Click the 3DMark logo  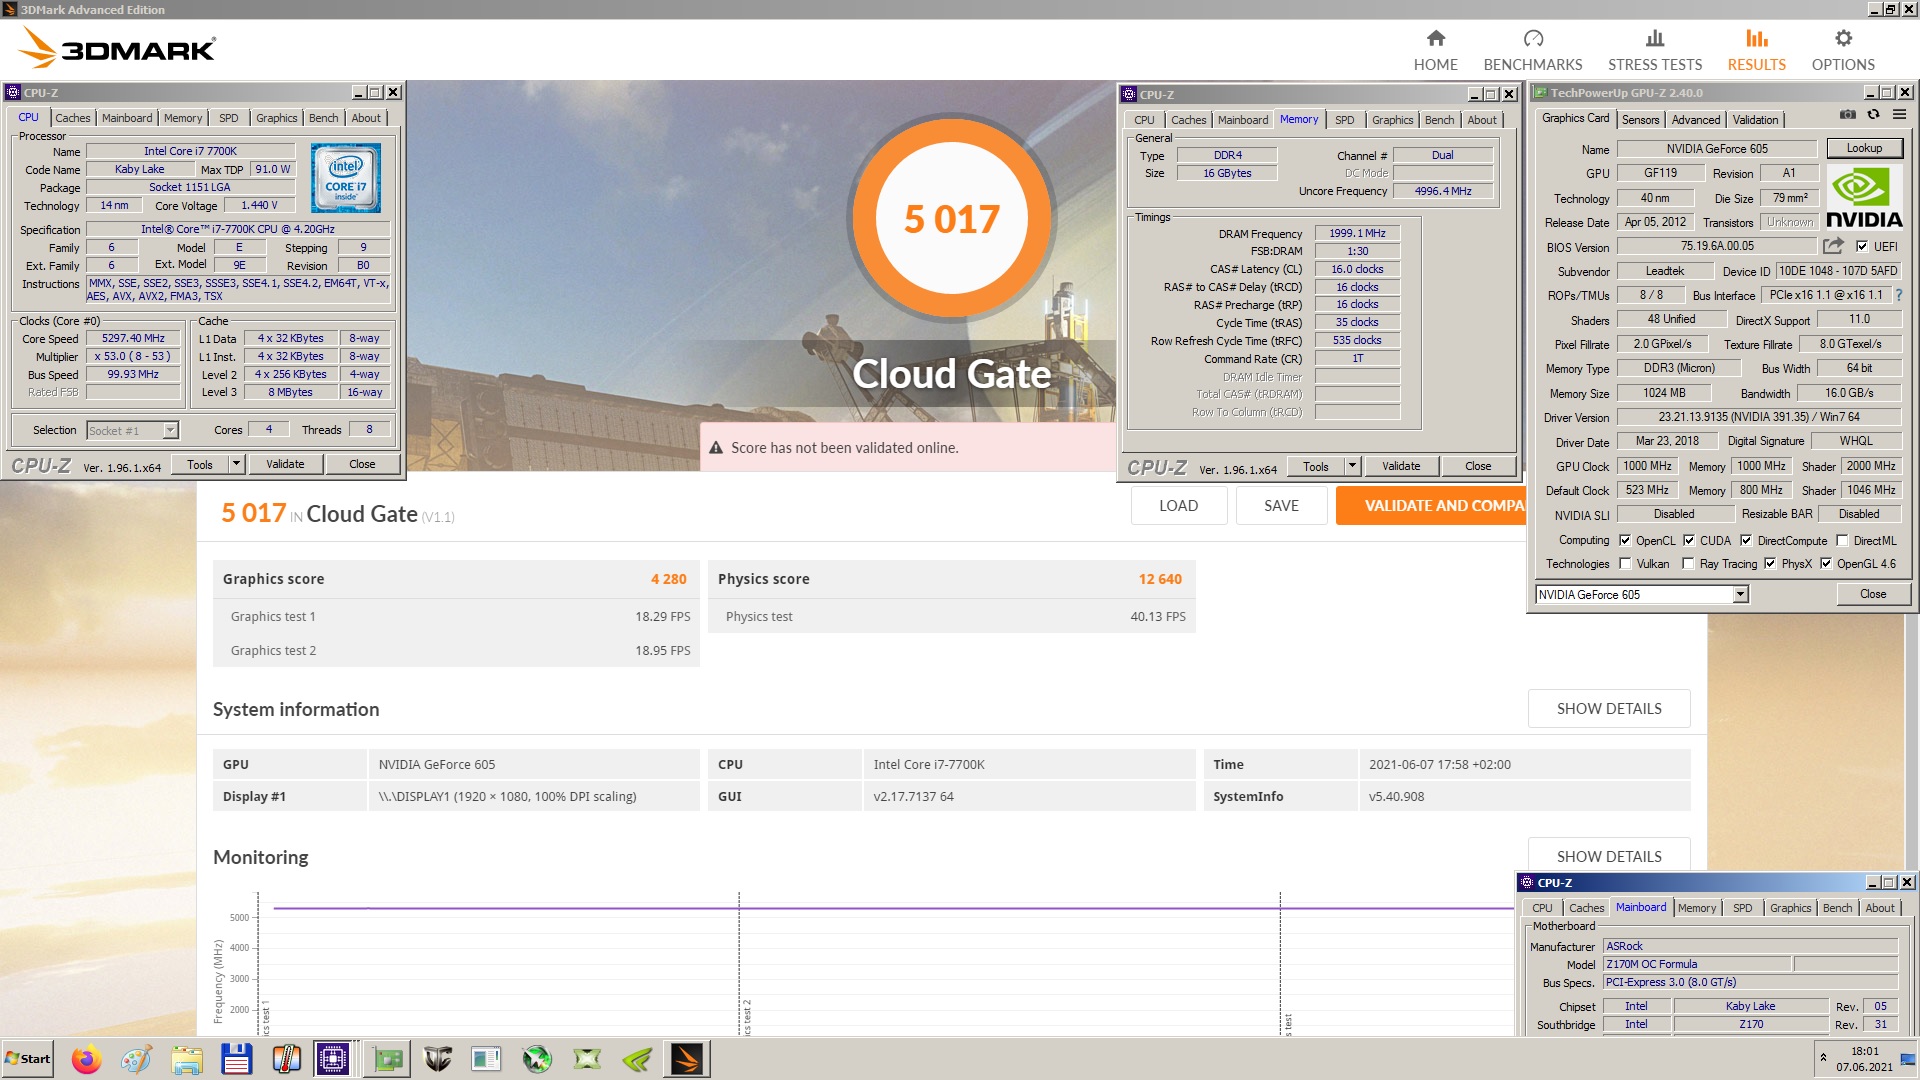tap(117, 48)
